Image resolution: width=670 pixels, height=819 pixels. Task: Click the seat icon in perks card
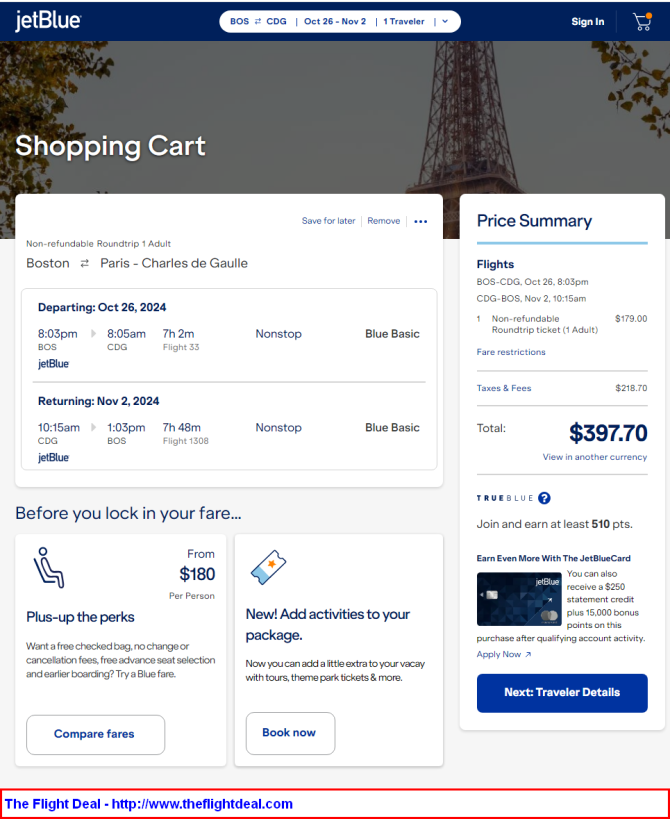click(x=49, y=568)
